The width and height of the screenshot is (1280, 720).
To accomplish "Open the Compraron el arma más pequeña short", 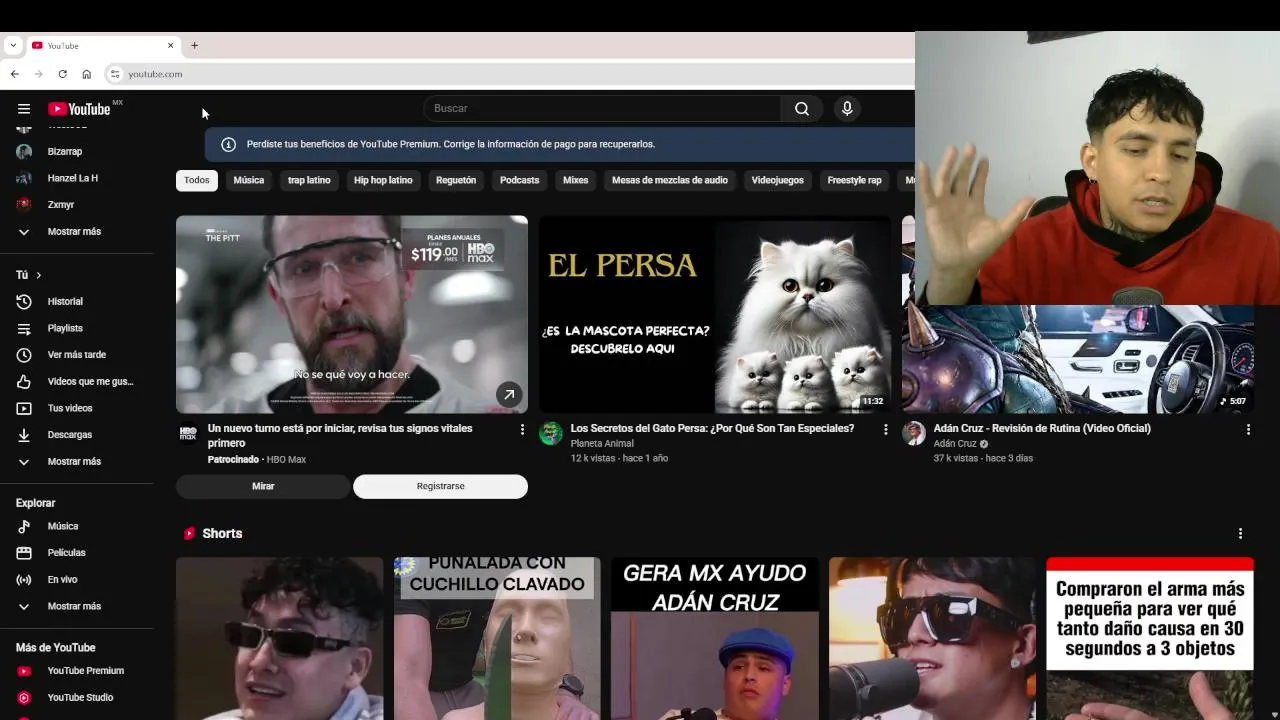I will click(1150, 638).
